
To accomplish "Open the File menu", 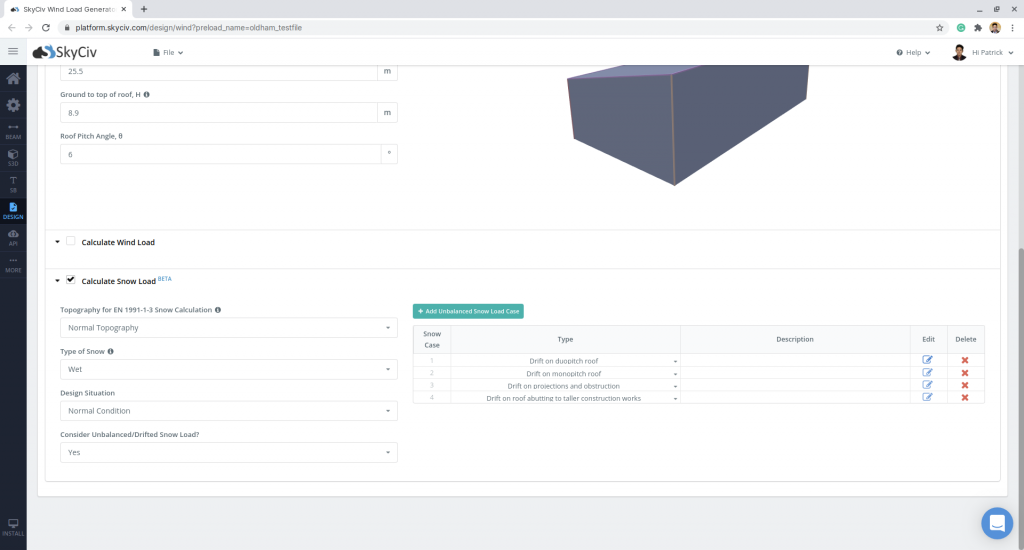I will coord(167,52).
